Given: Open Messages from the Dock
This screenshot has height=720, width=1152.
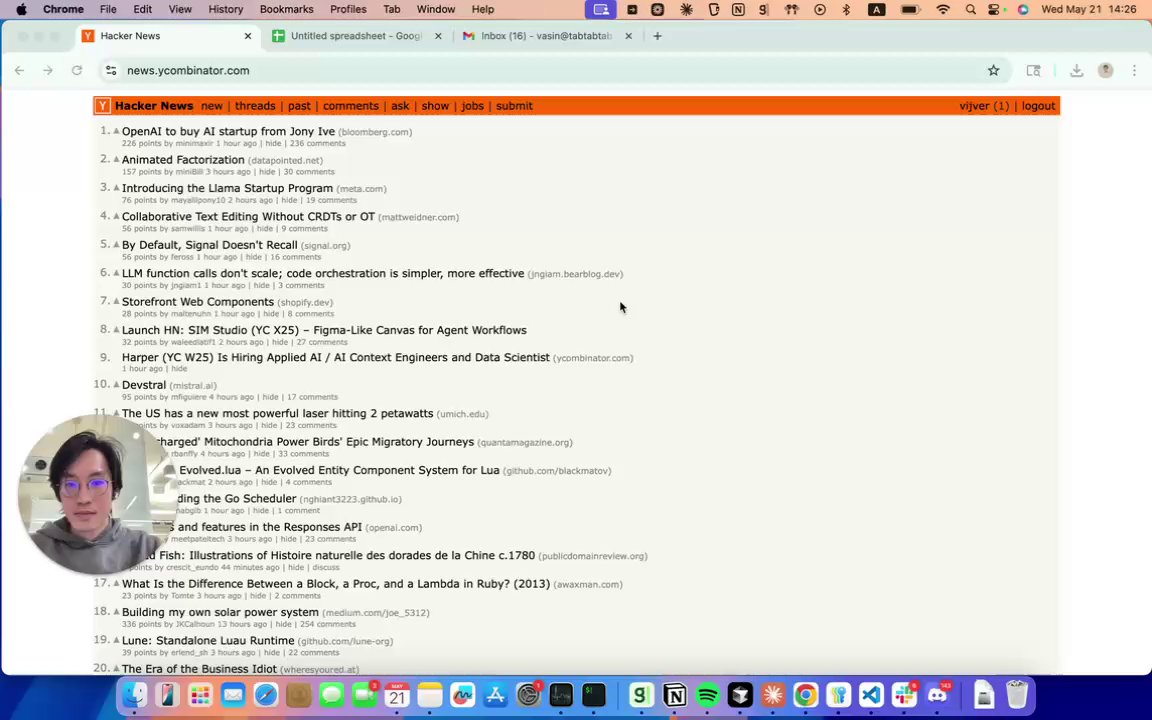Looking at the screenshot, I should click(331, 694).
